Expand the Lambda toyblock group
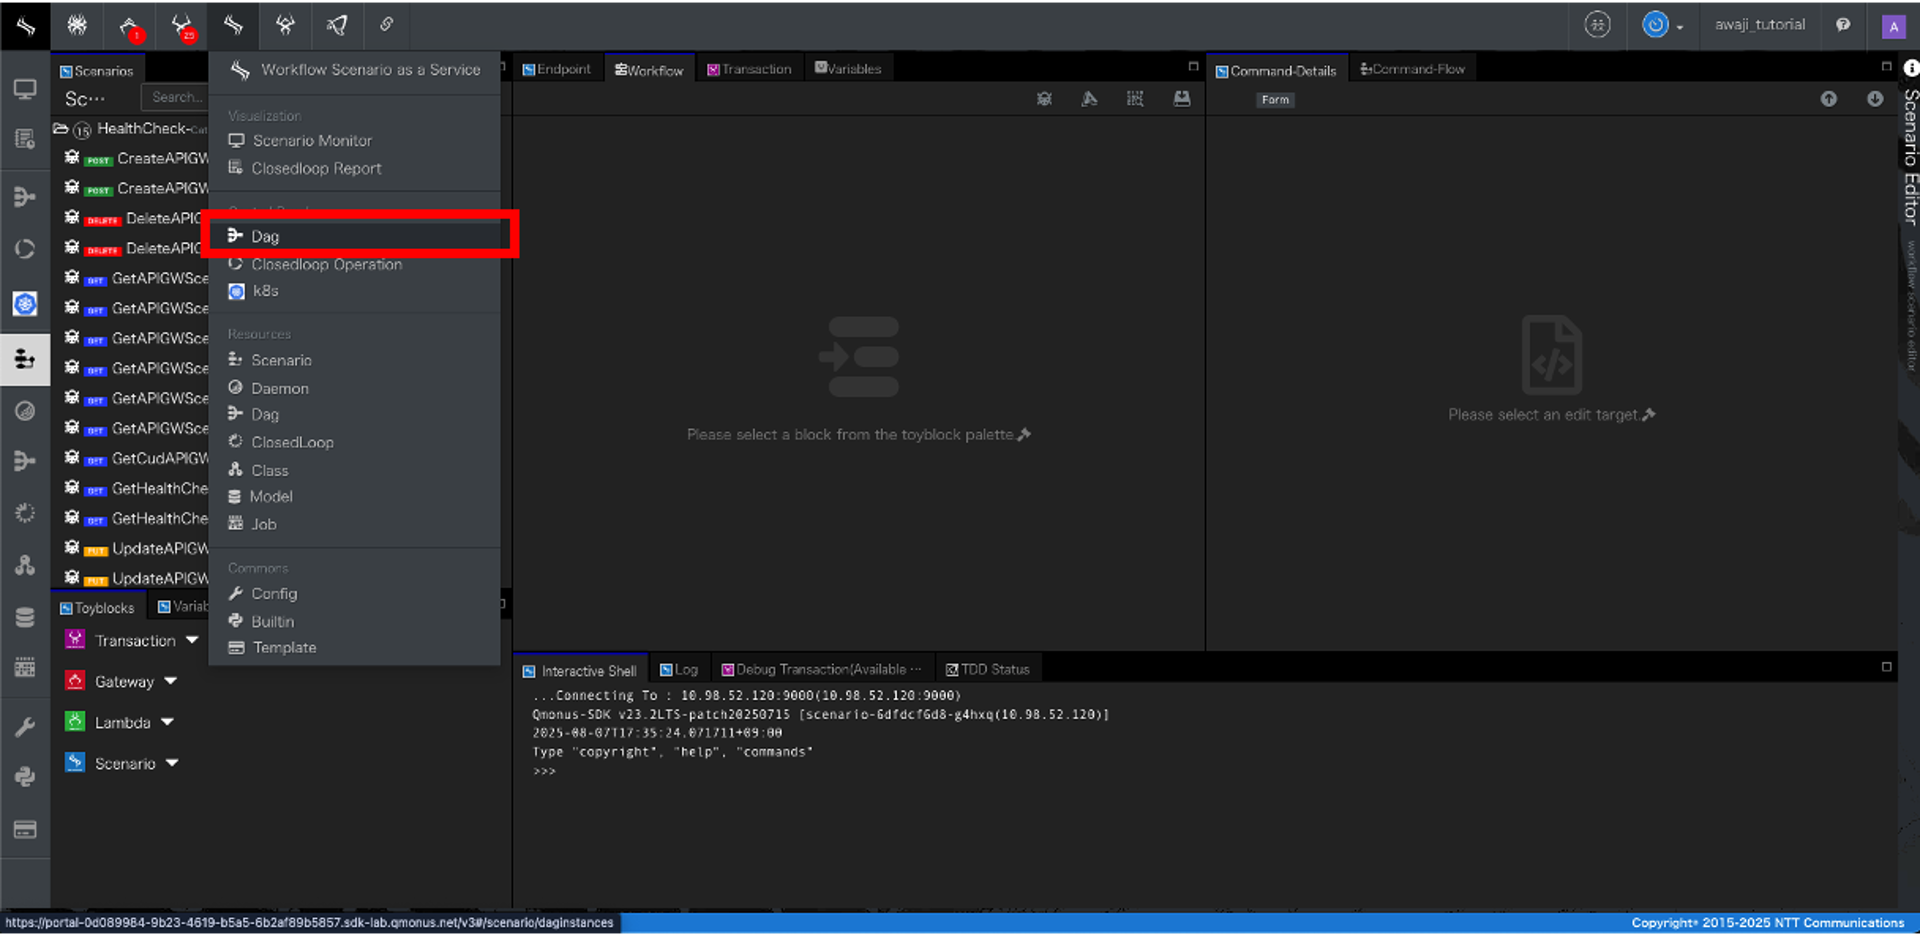The image size is (1920, 936). 167,722
